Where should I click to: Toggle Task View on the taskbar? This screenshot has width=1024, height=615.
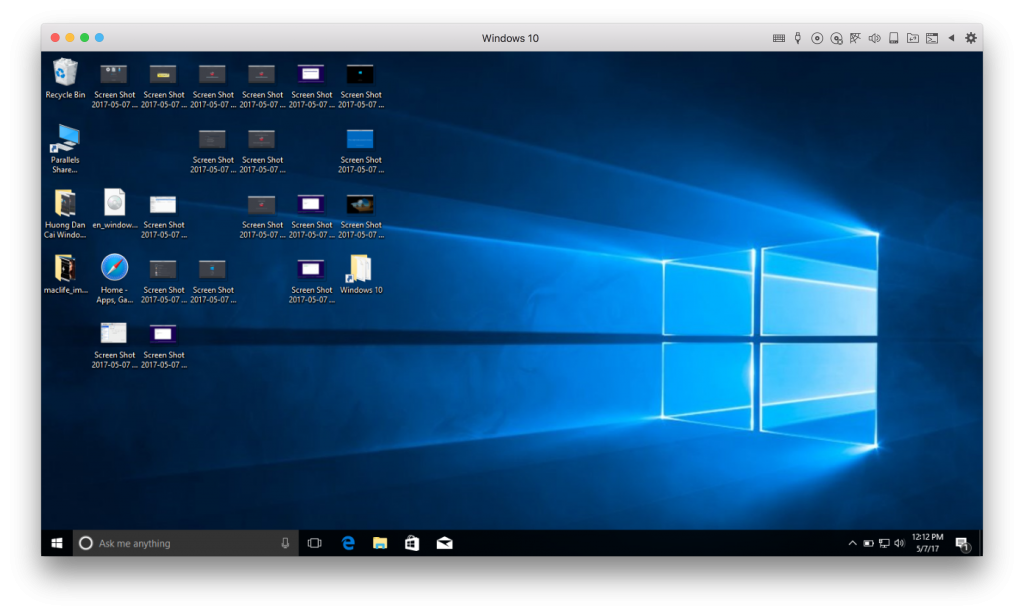point(315,542)
